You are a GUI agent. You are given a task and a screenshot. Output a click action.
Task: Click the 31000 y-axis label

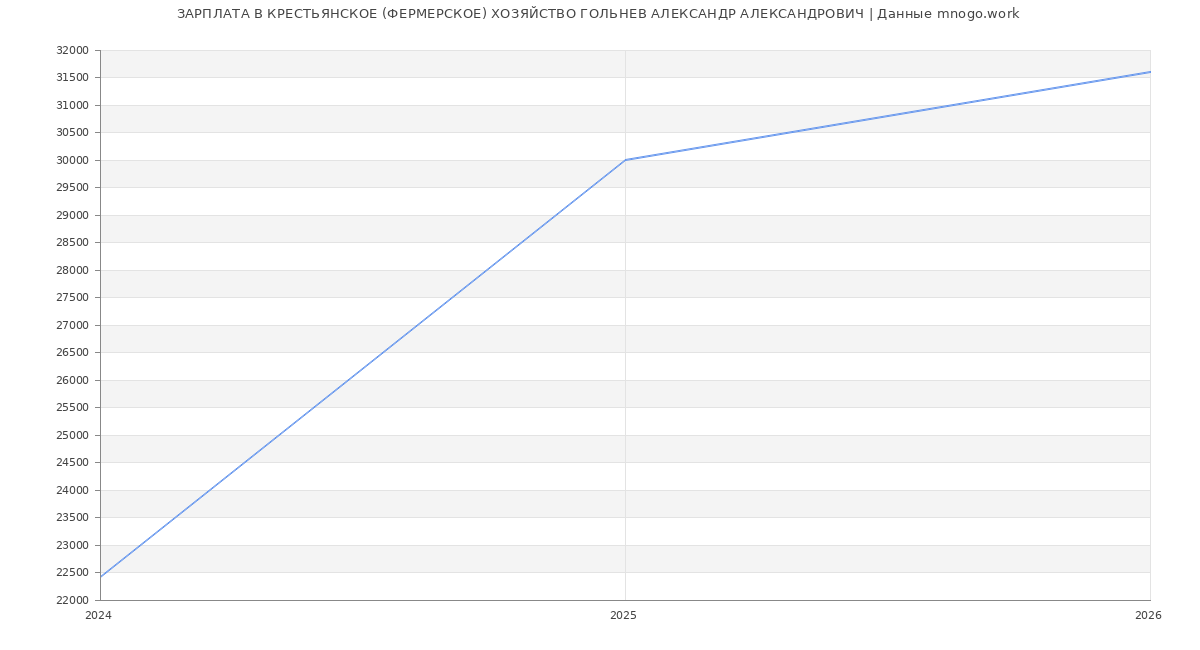click(x=72, y=105)
